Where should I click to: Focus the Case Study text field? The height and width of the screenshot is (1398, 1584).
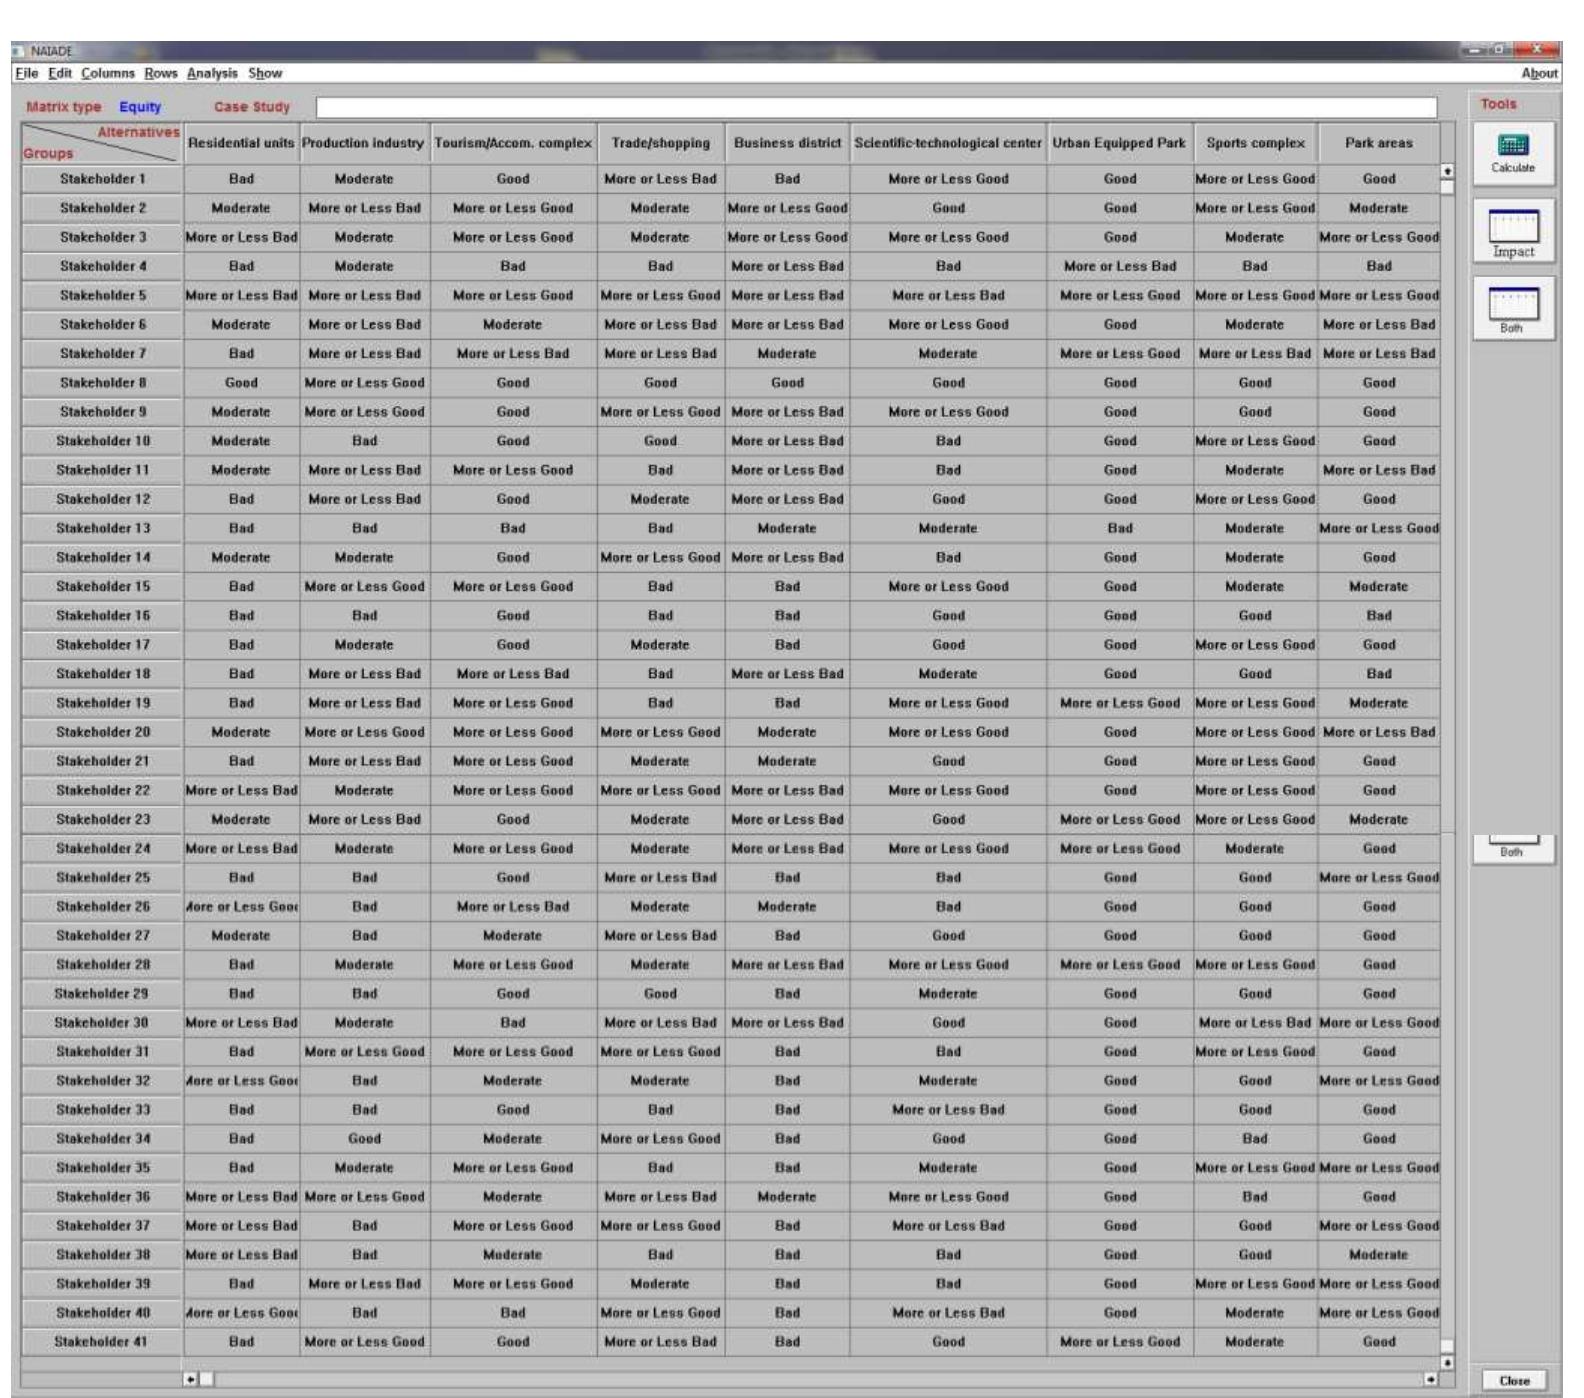click(876, 107)
